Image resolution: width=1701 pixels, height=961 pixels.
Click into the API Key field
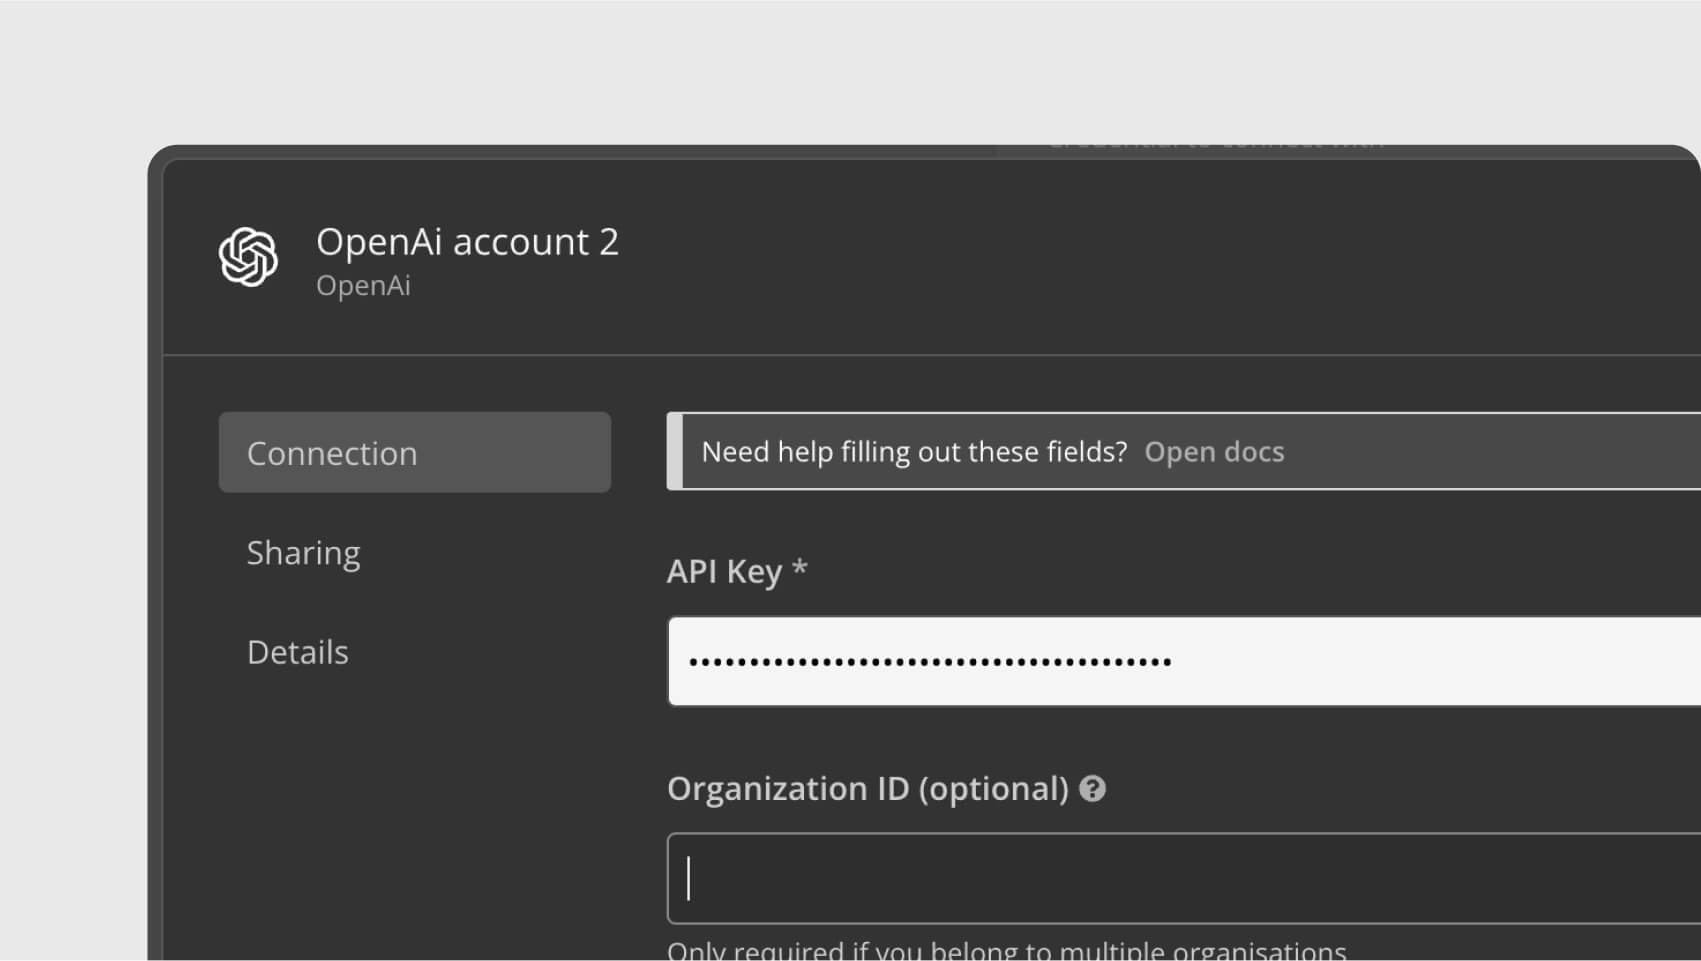[x=1184, y=661]
